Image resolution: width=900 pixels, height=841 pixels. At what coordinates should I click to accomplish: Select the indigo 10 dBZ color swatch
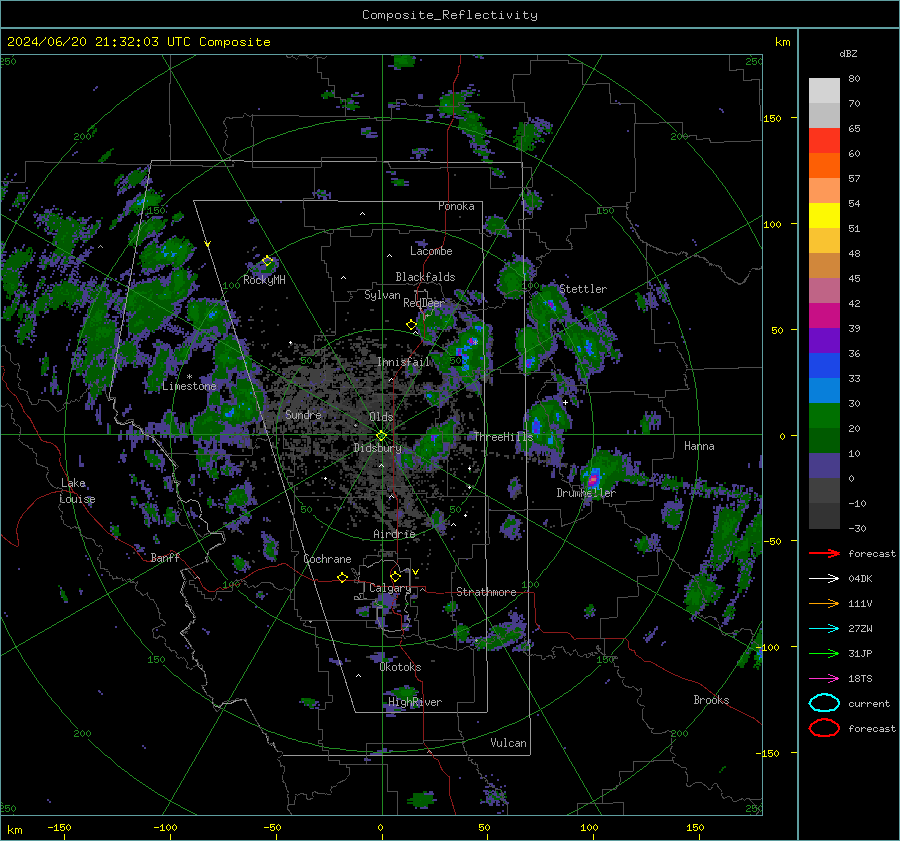coord(824,465)
